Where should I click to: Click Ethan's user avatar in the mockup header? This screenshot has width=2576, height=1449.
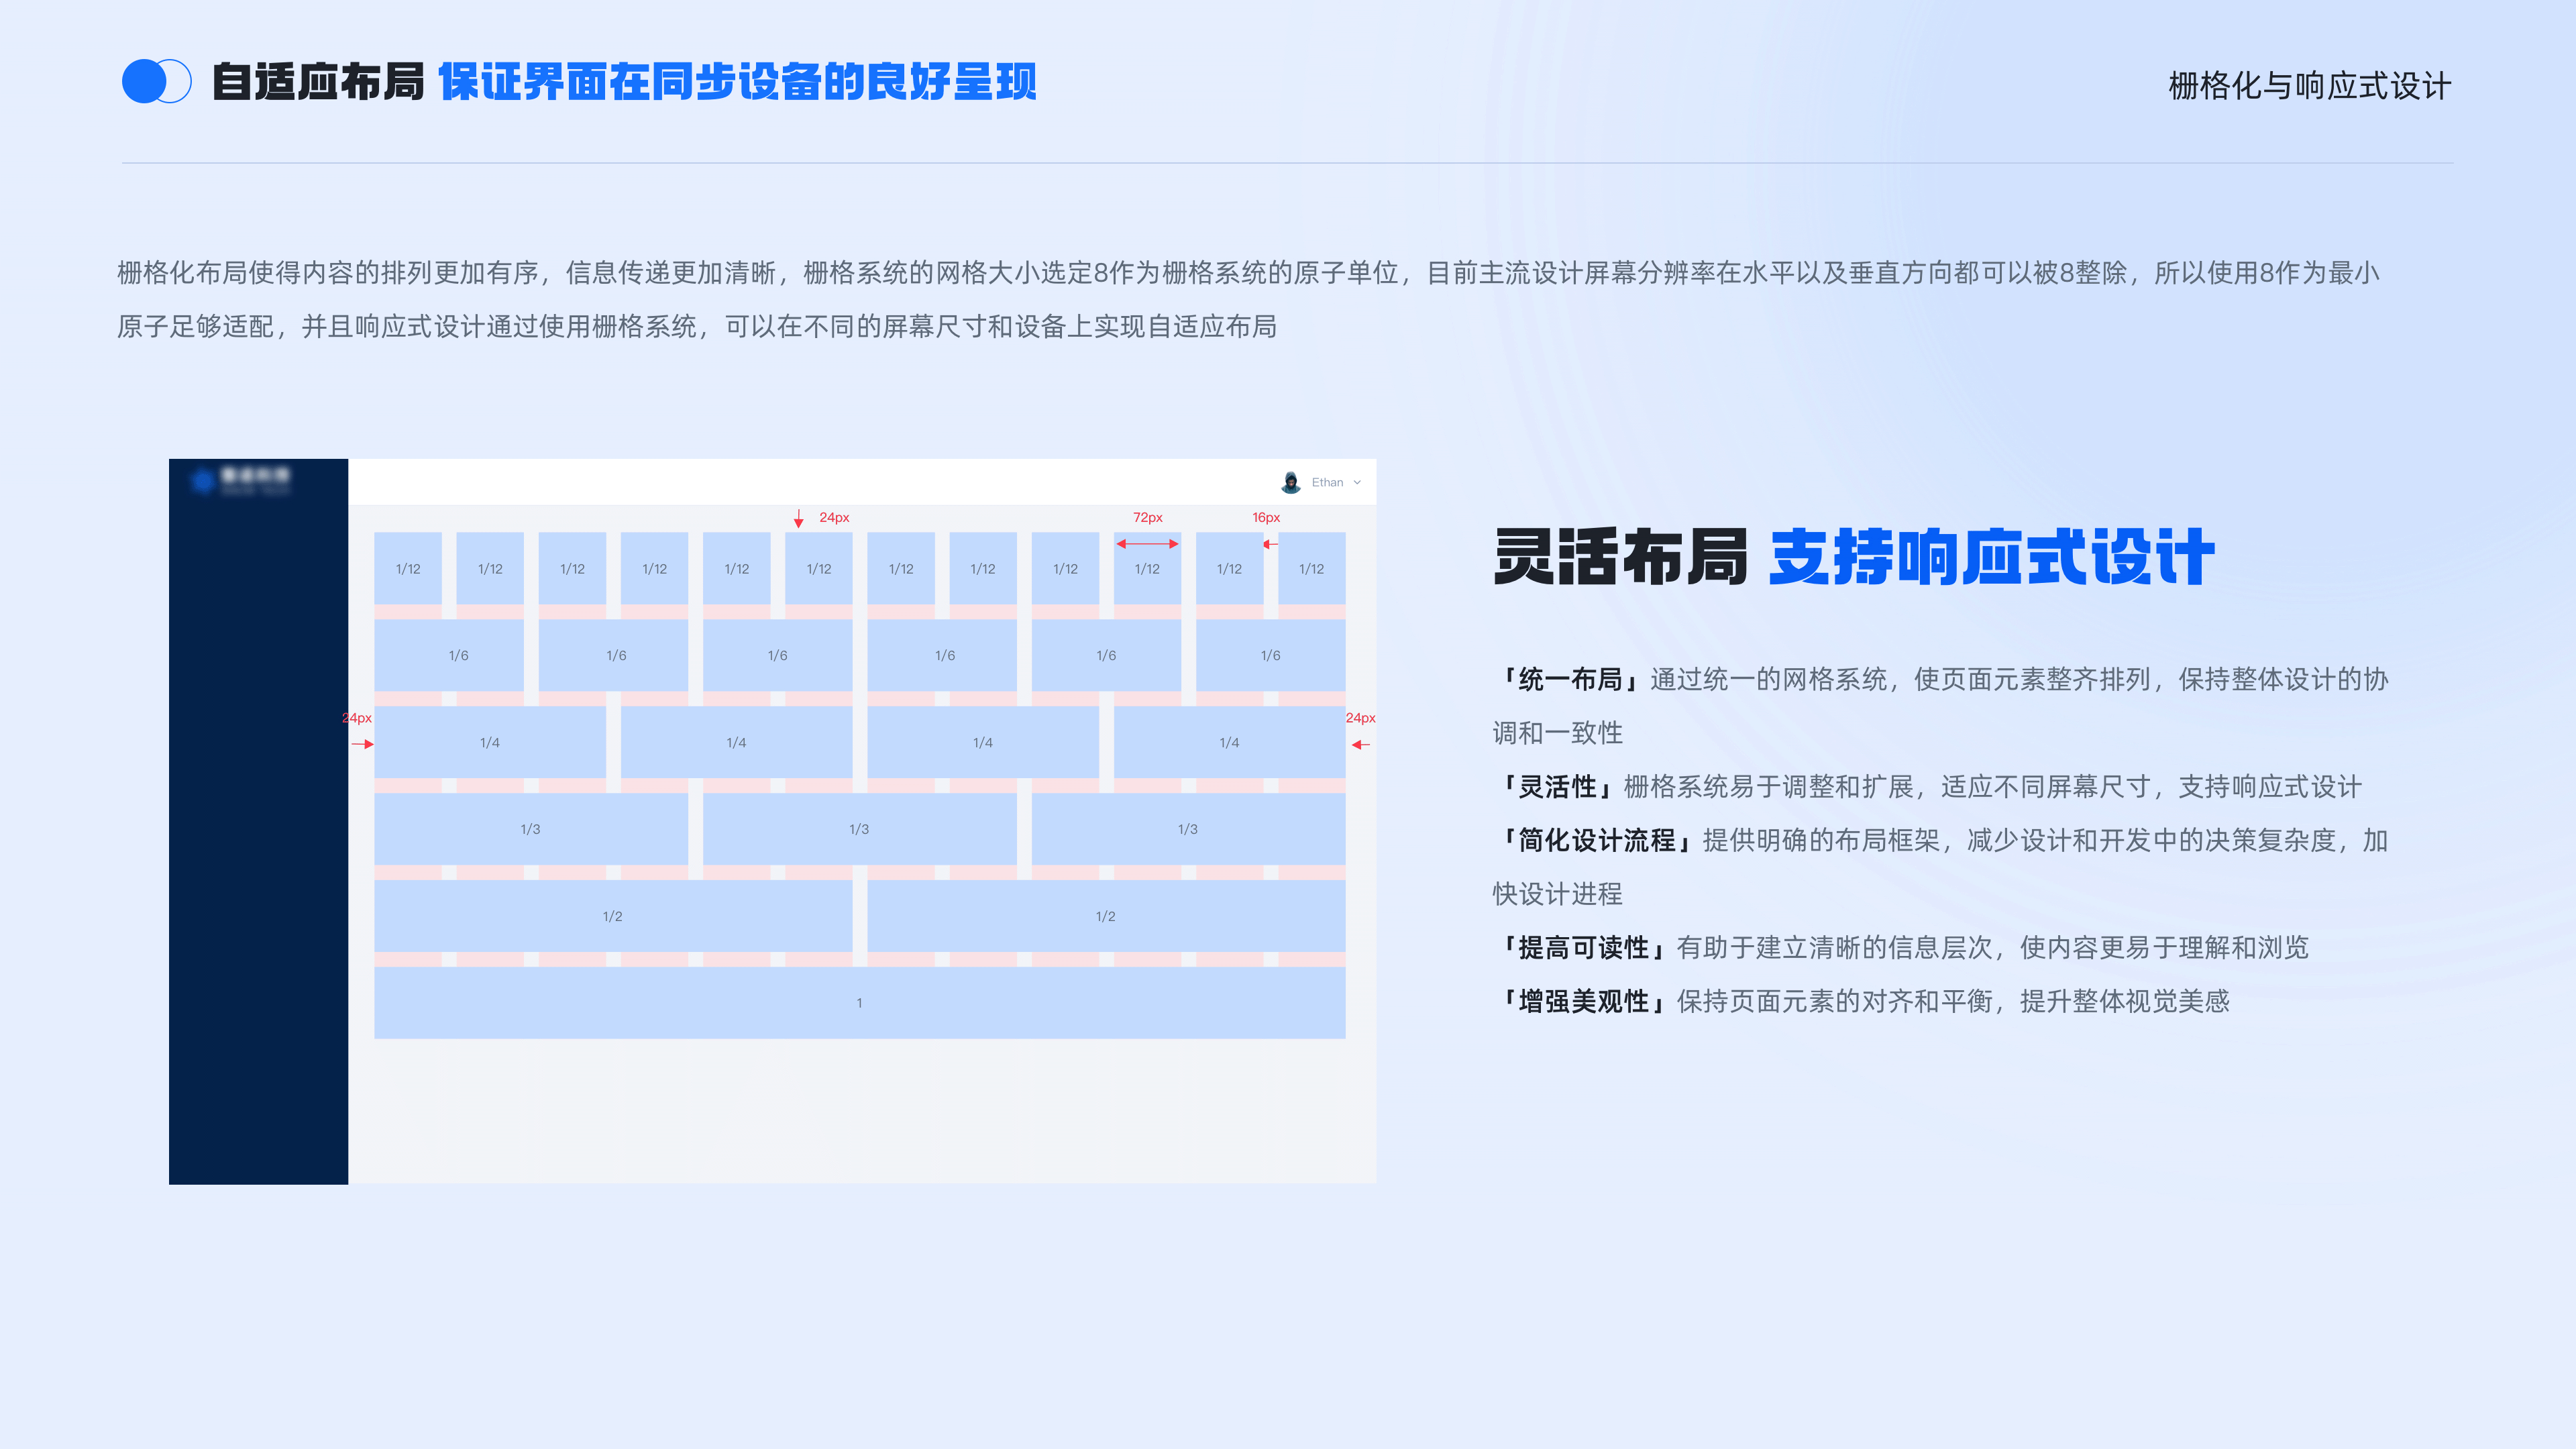coord(1291,482)
